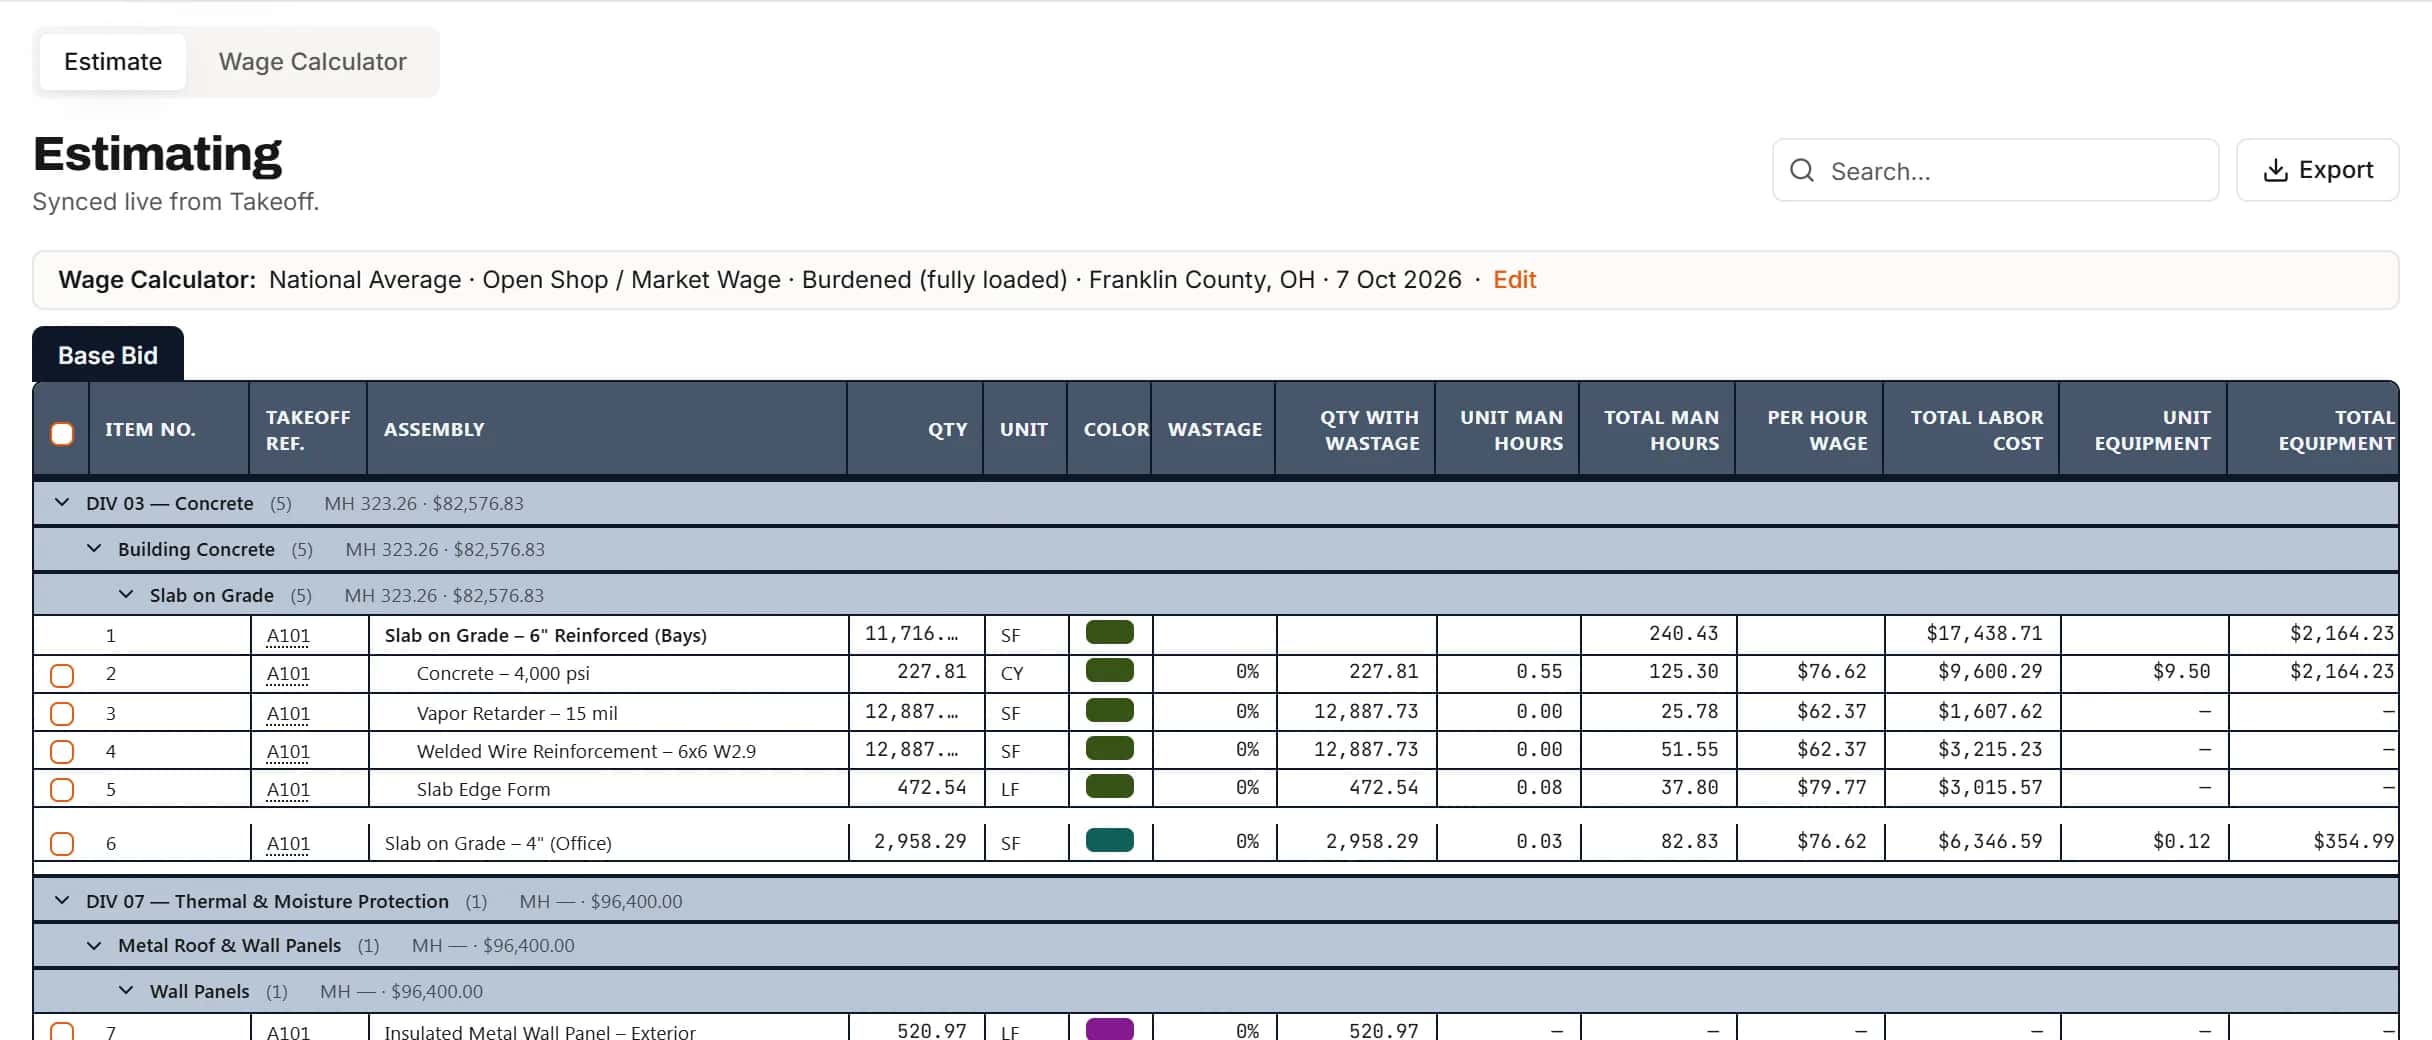The image size is (2432, 1040).
Task: Check the box for item 3
Action: 62,713
